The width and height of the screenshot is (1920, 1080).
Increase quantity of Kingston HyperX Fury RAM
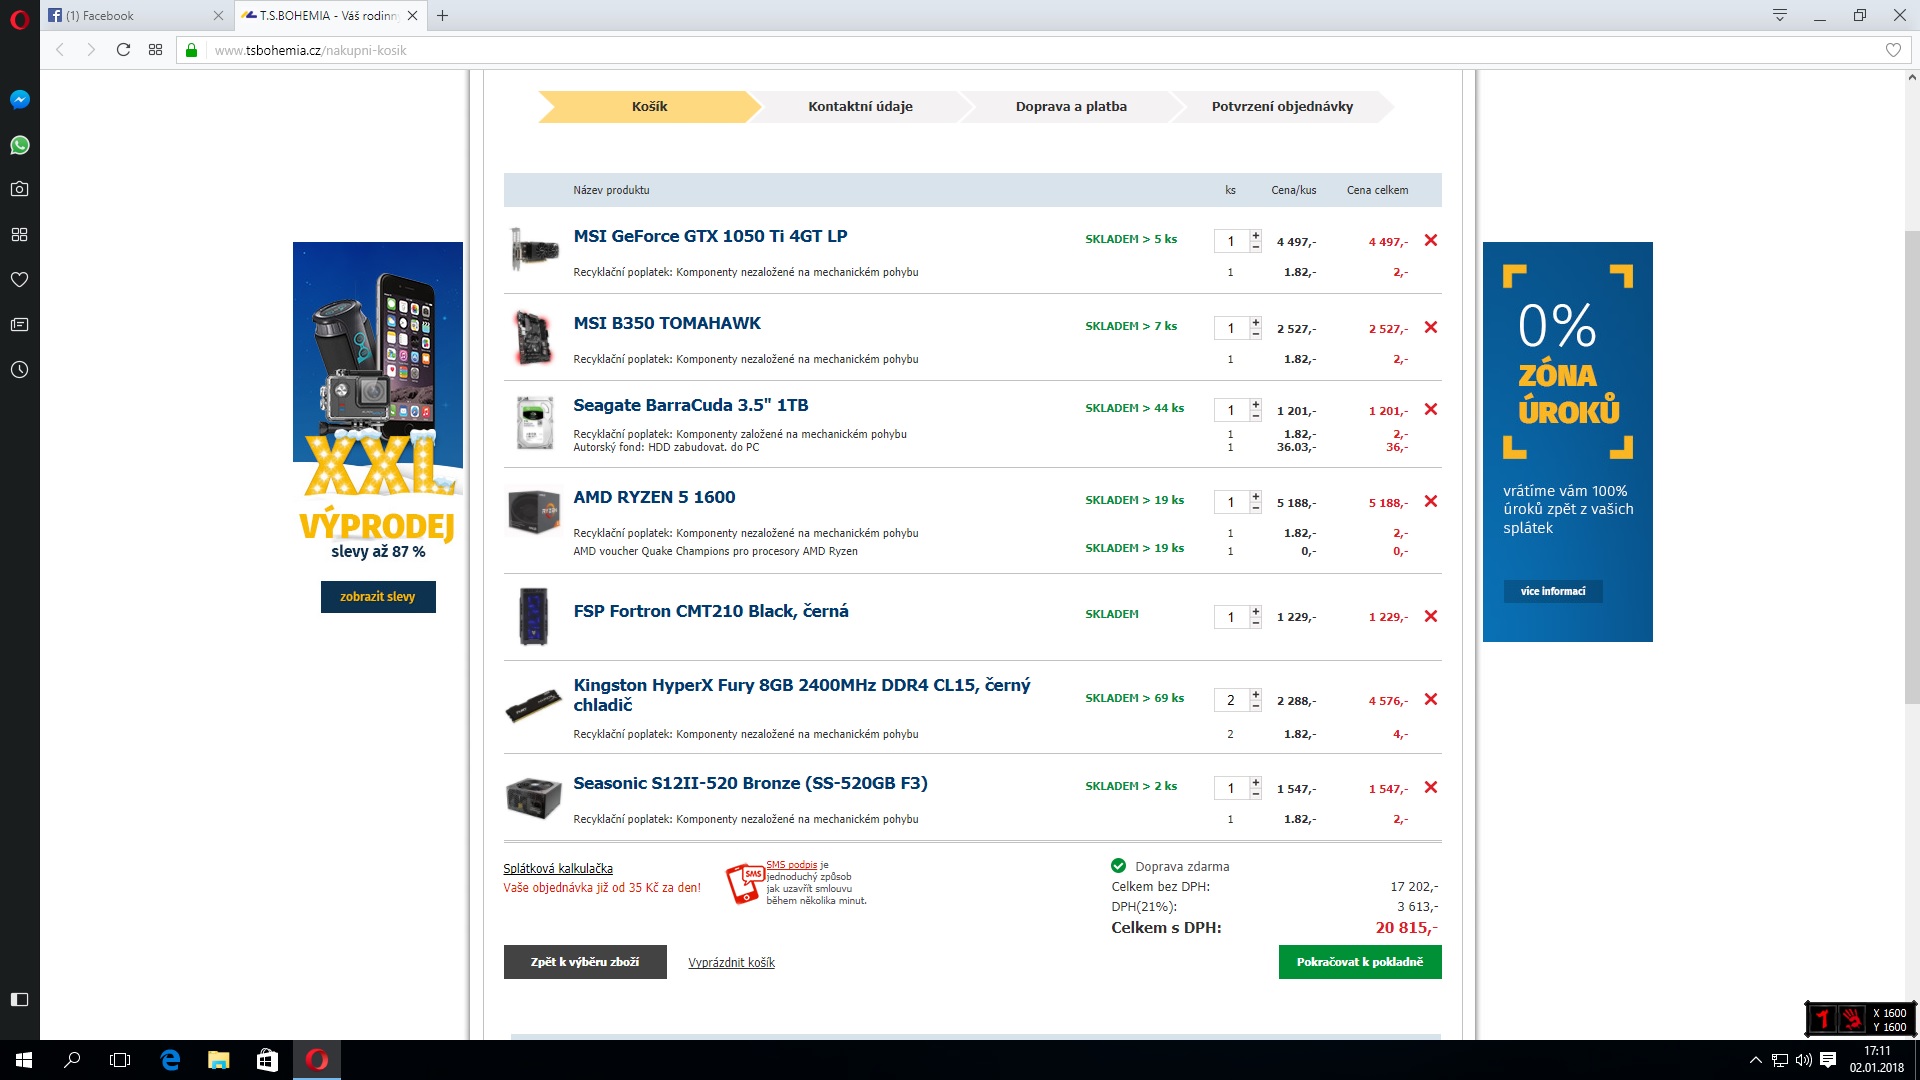[x=1255, y=693]
